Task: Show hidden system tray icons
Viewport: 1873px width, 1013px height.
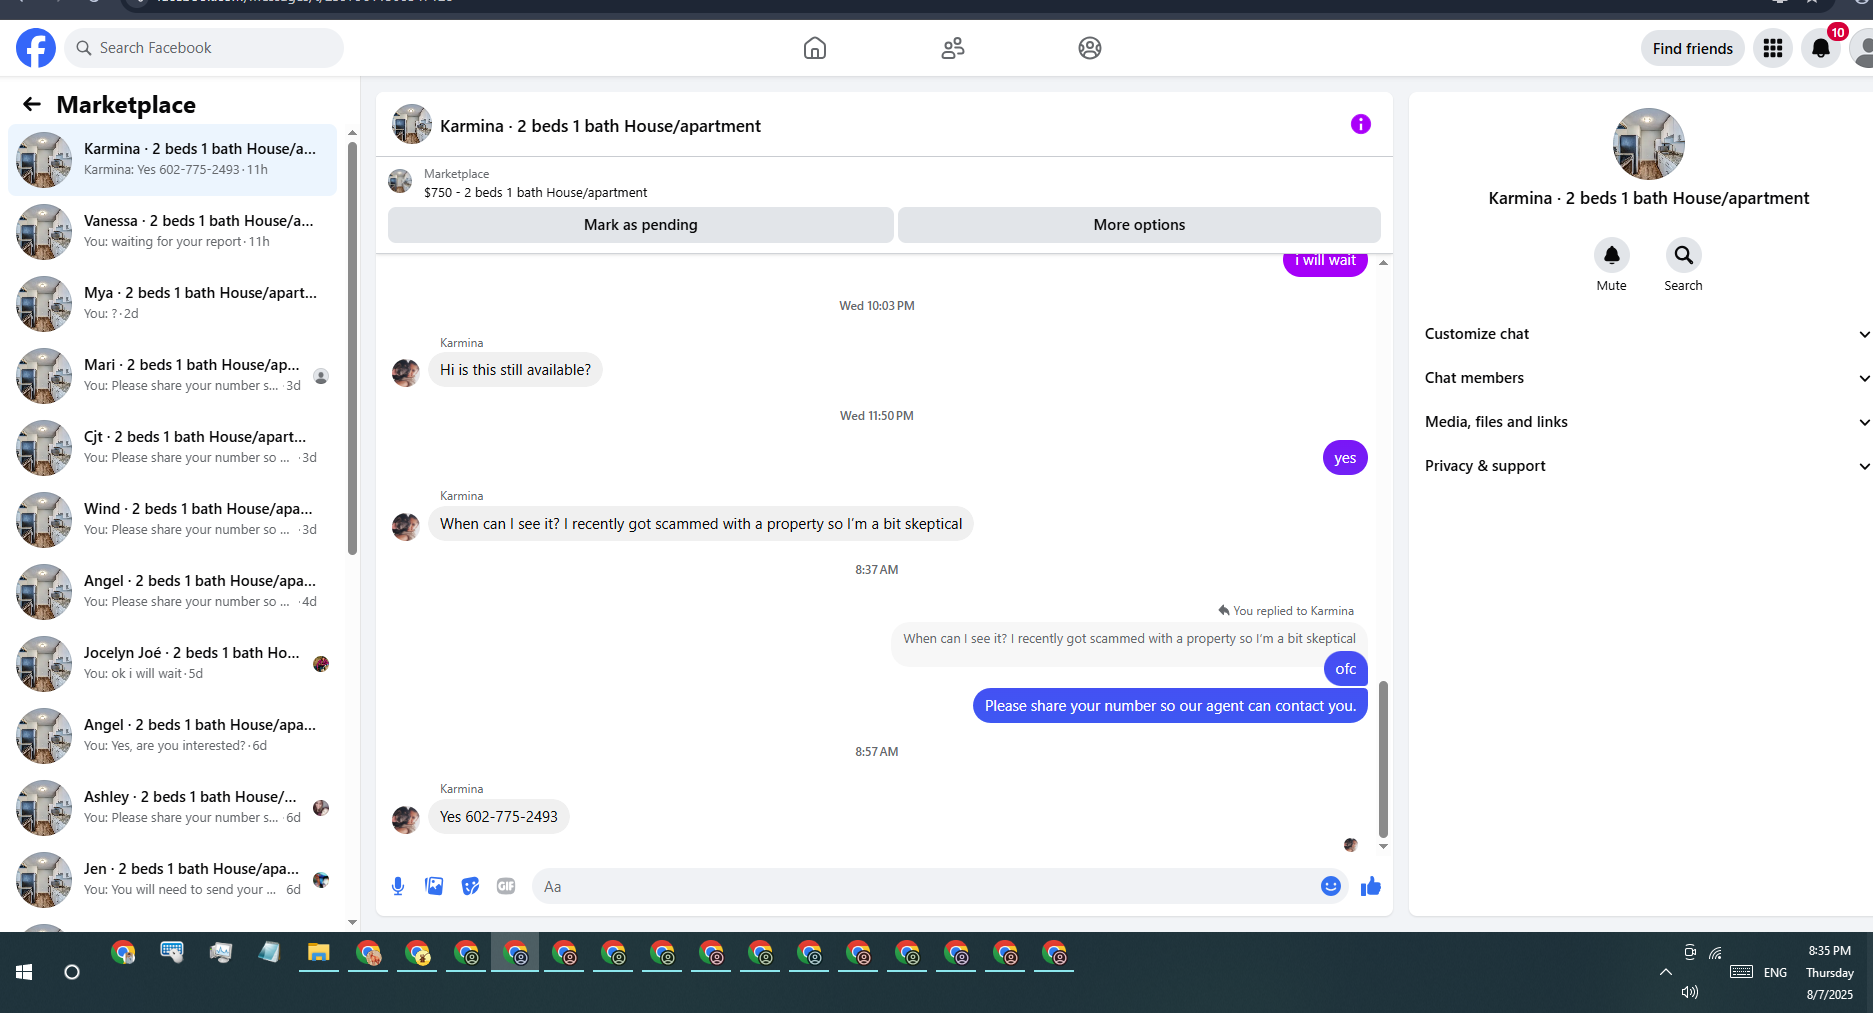Action: (1666, 972)
